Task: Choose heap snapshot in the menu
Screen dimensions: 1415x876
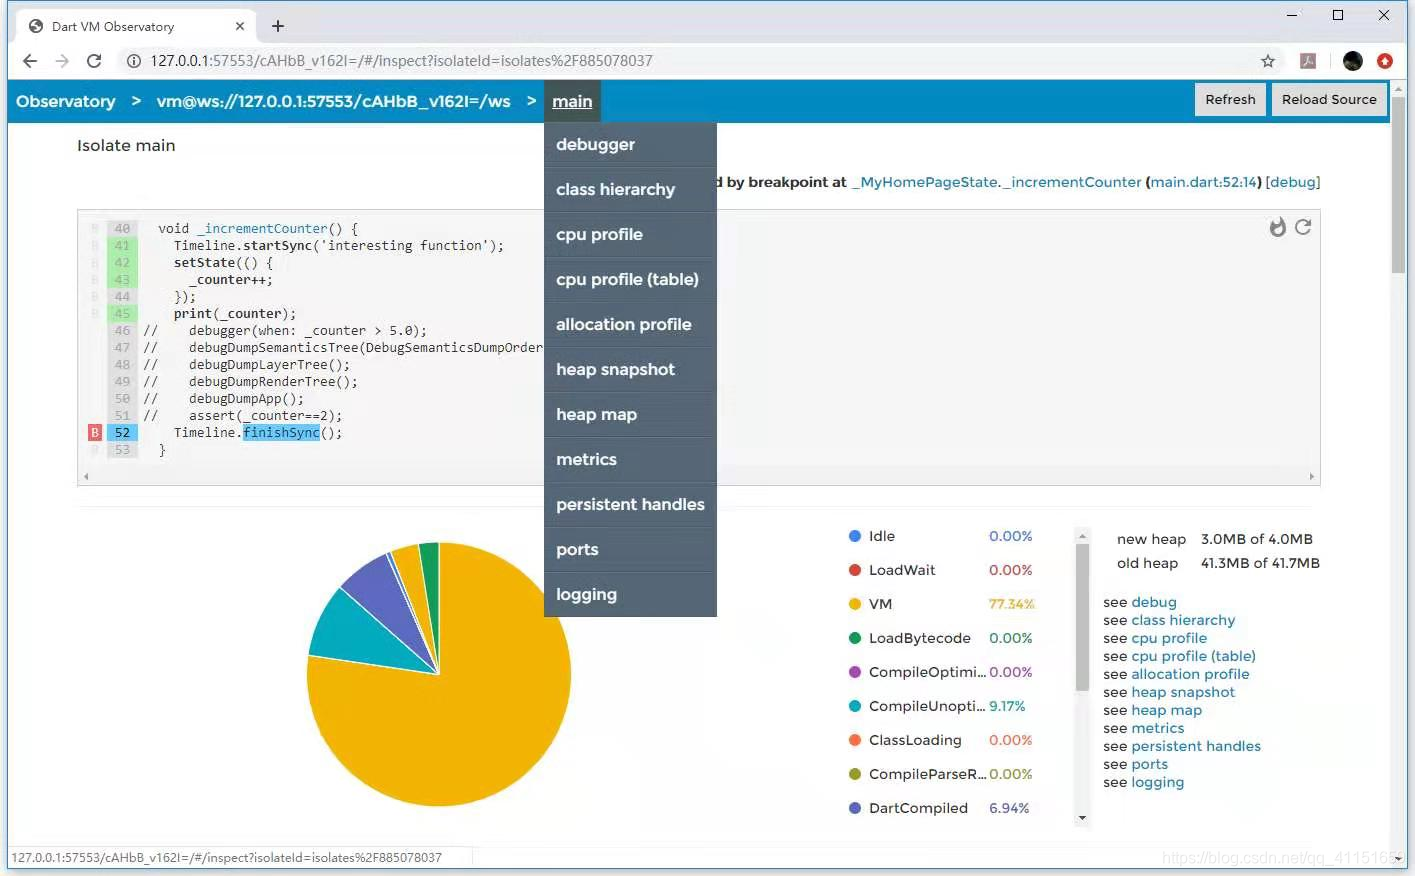Action: (630, 369)
